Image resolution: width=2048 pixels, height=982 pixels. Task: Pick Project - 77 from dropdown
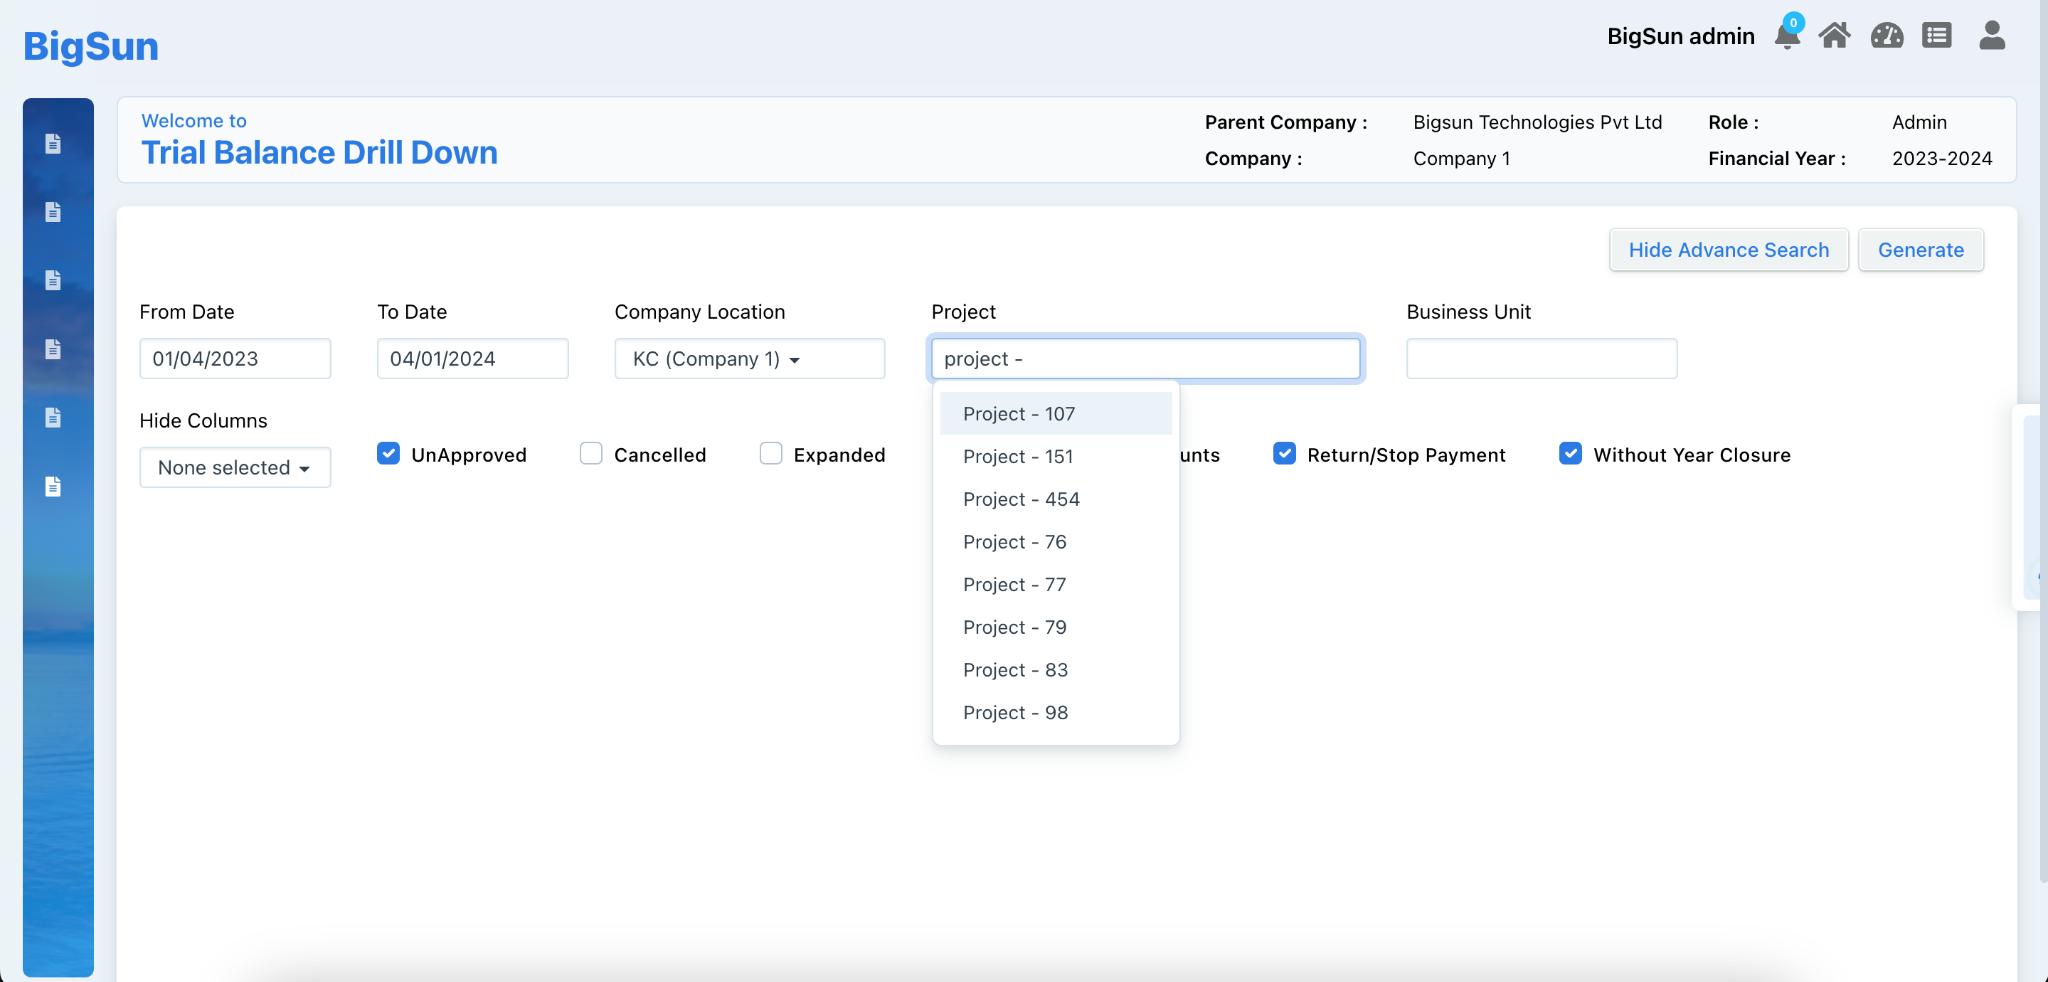(1056, 585)
